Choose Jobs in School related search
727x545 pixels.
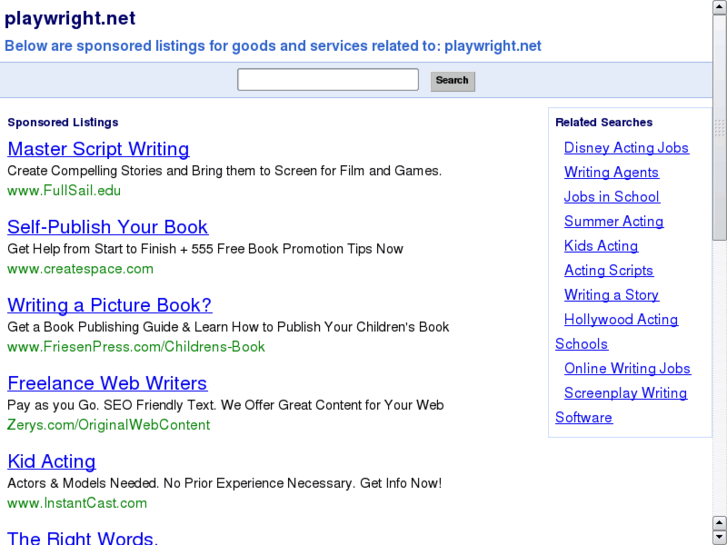(x=611, y=197)
